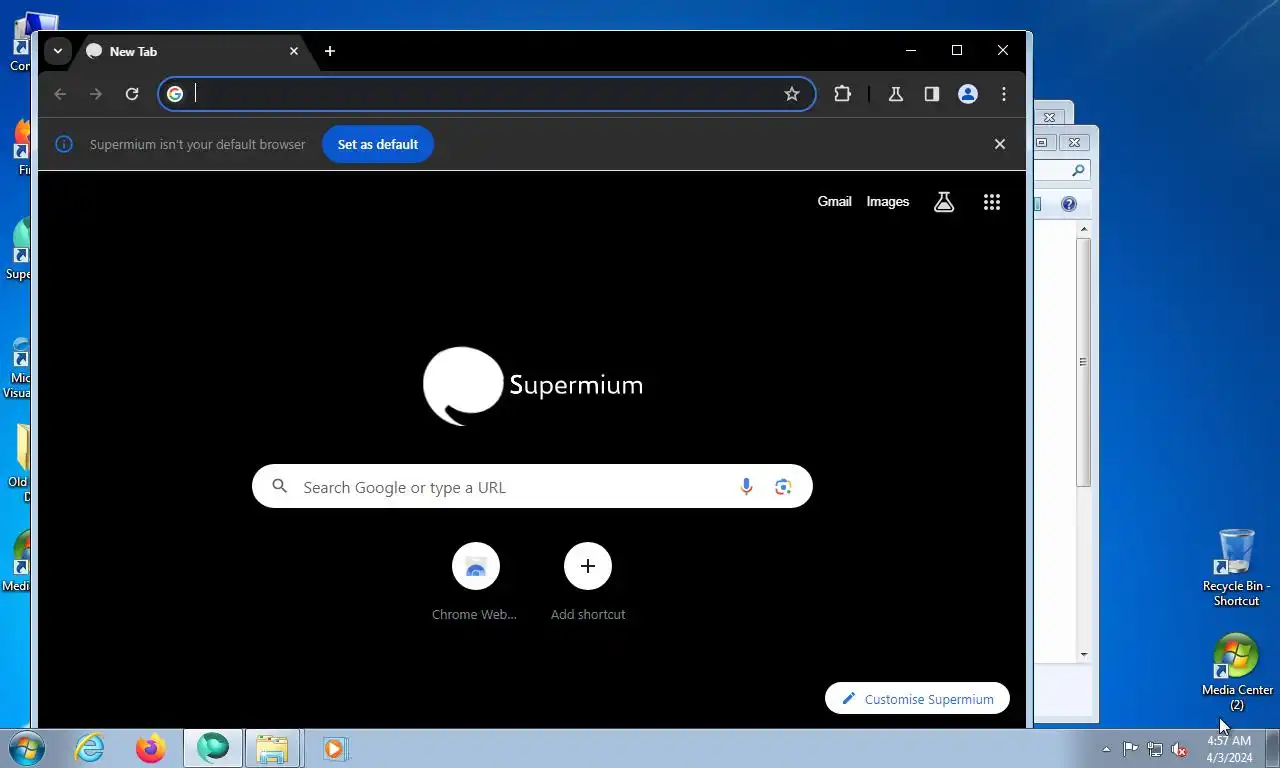
Task: Open the profile avatar menu
Action: [968, 94]
